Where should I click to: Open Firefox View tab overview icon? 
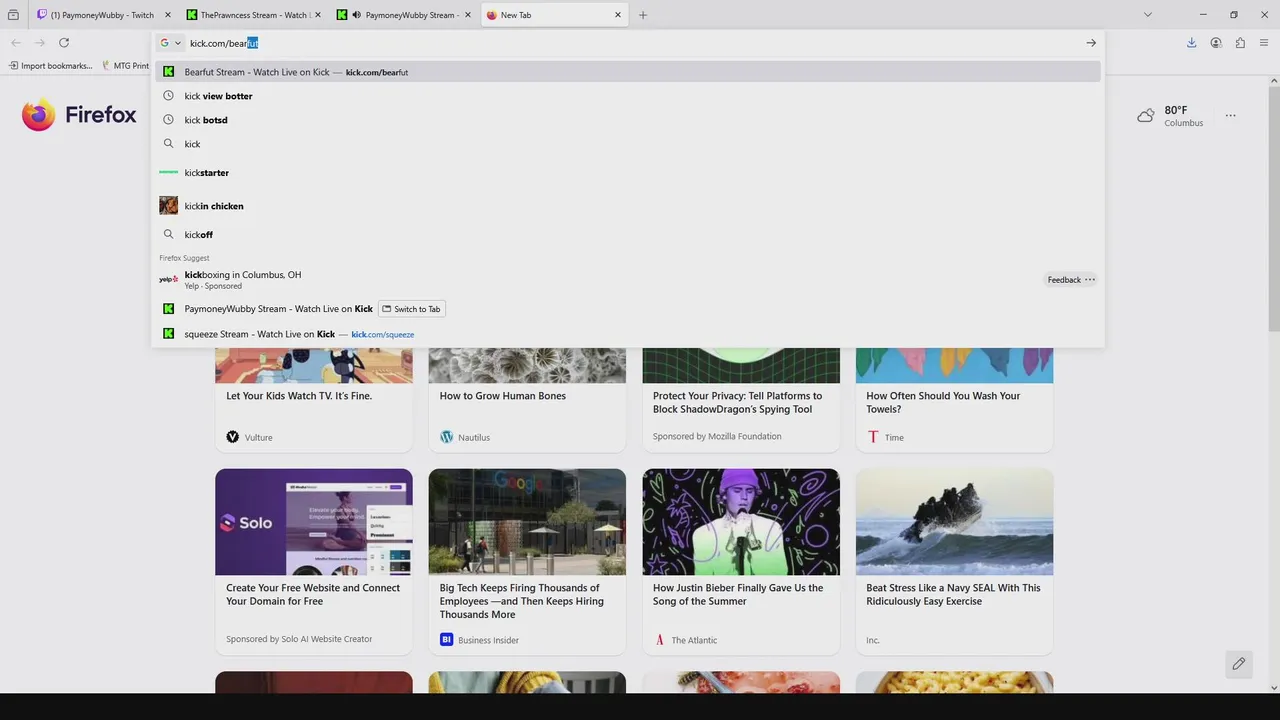(13, 15)
